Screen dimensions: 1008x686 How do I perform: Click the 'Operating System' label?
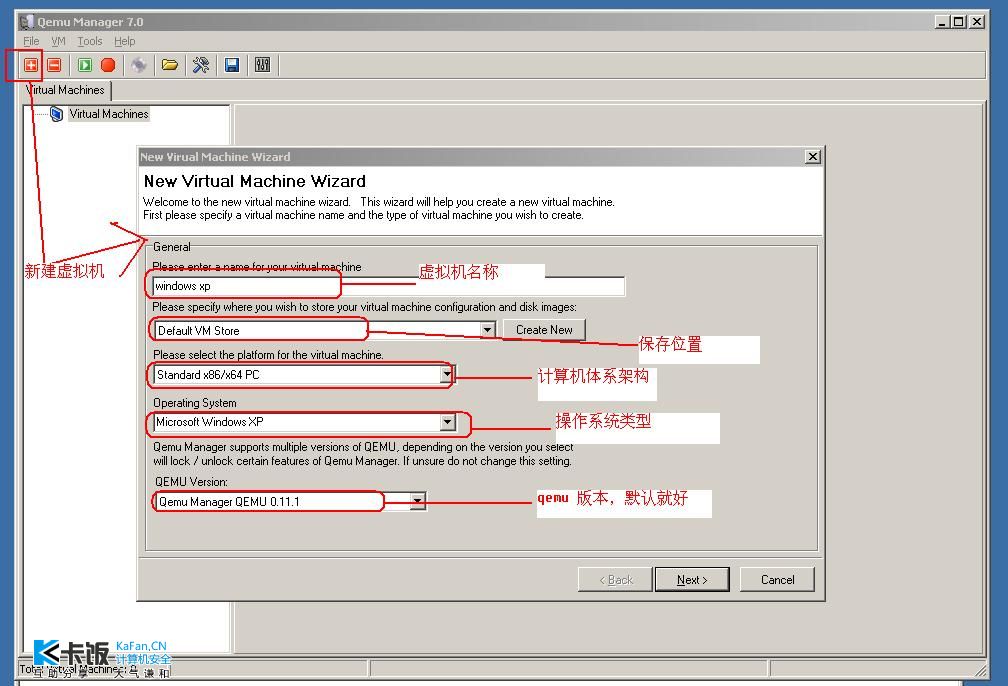tap(195, 403)
